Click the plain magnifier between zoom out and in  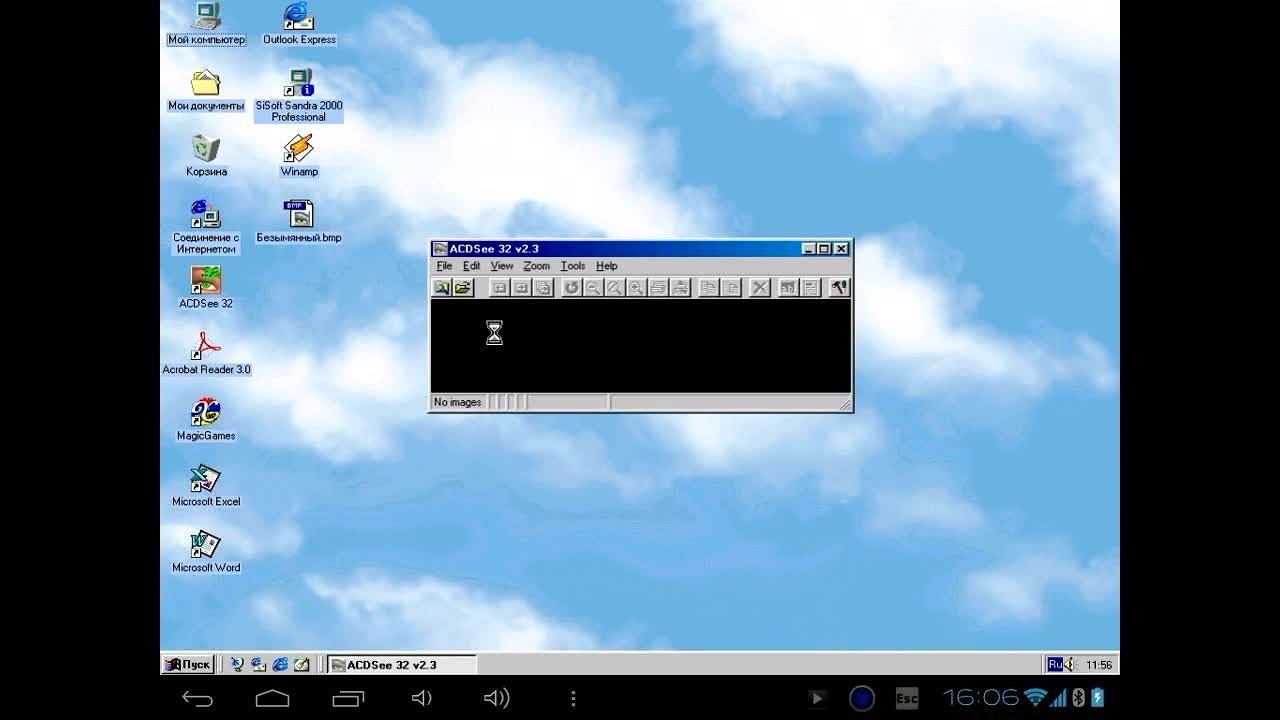point(614,288)
